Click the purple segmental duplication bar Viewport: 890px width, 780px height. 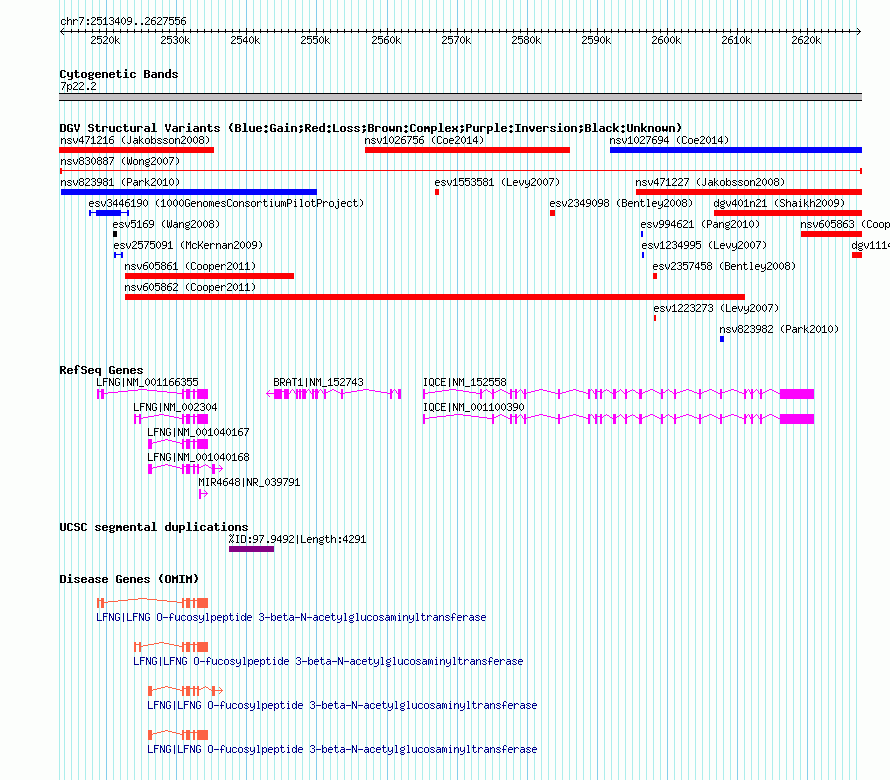(x=251, y=549)
